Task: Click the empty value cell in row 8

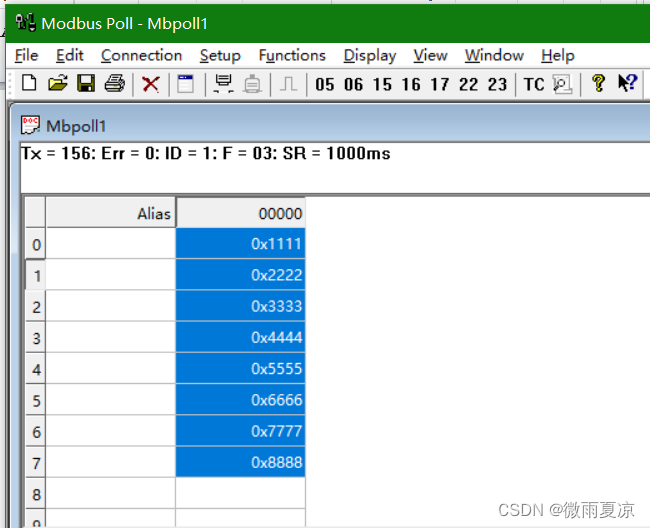Action: pyautogui.click(x=240, y=493)
